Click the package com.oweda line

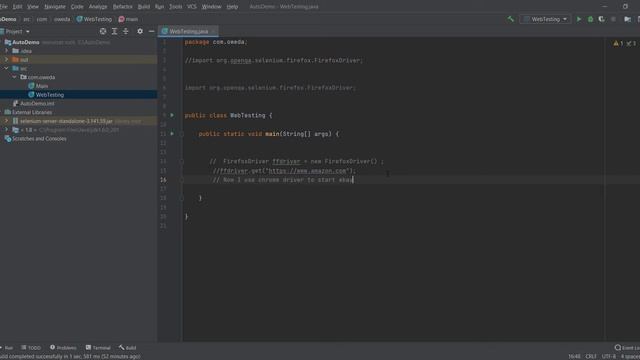click(216, 42)
